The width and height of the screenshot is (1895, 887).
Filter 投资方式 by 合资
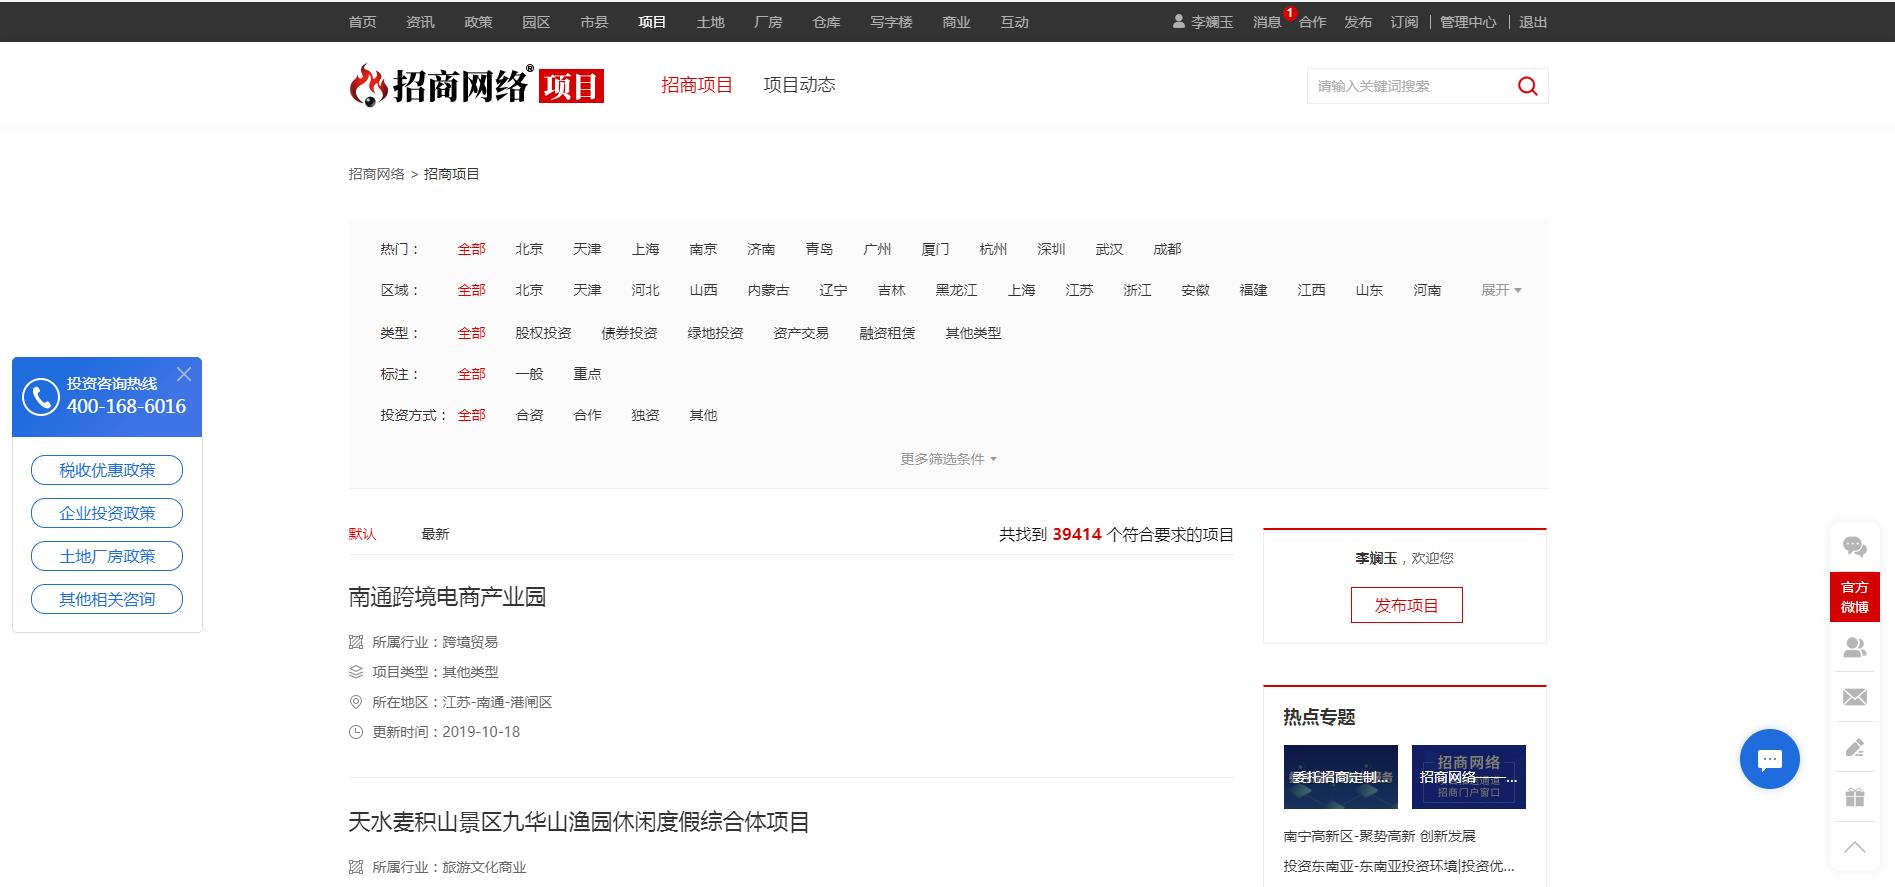click(x=529, y=415)
